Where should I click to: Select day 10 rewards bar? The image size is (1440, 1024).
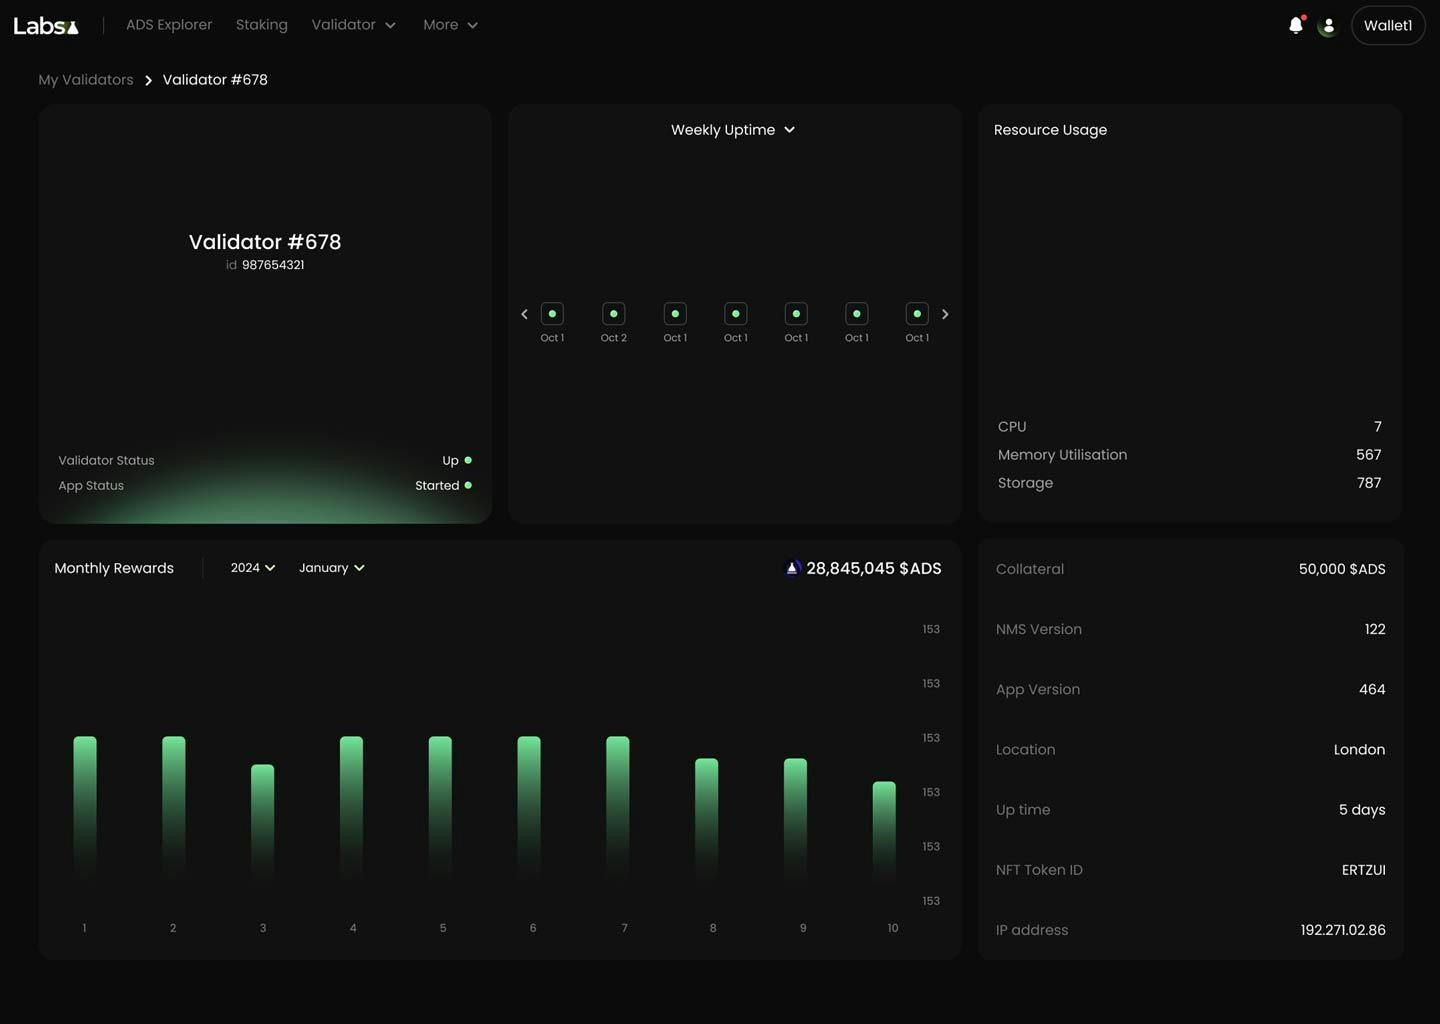(884, 830)
